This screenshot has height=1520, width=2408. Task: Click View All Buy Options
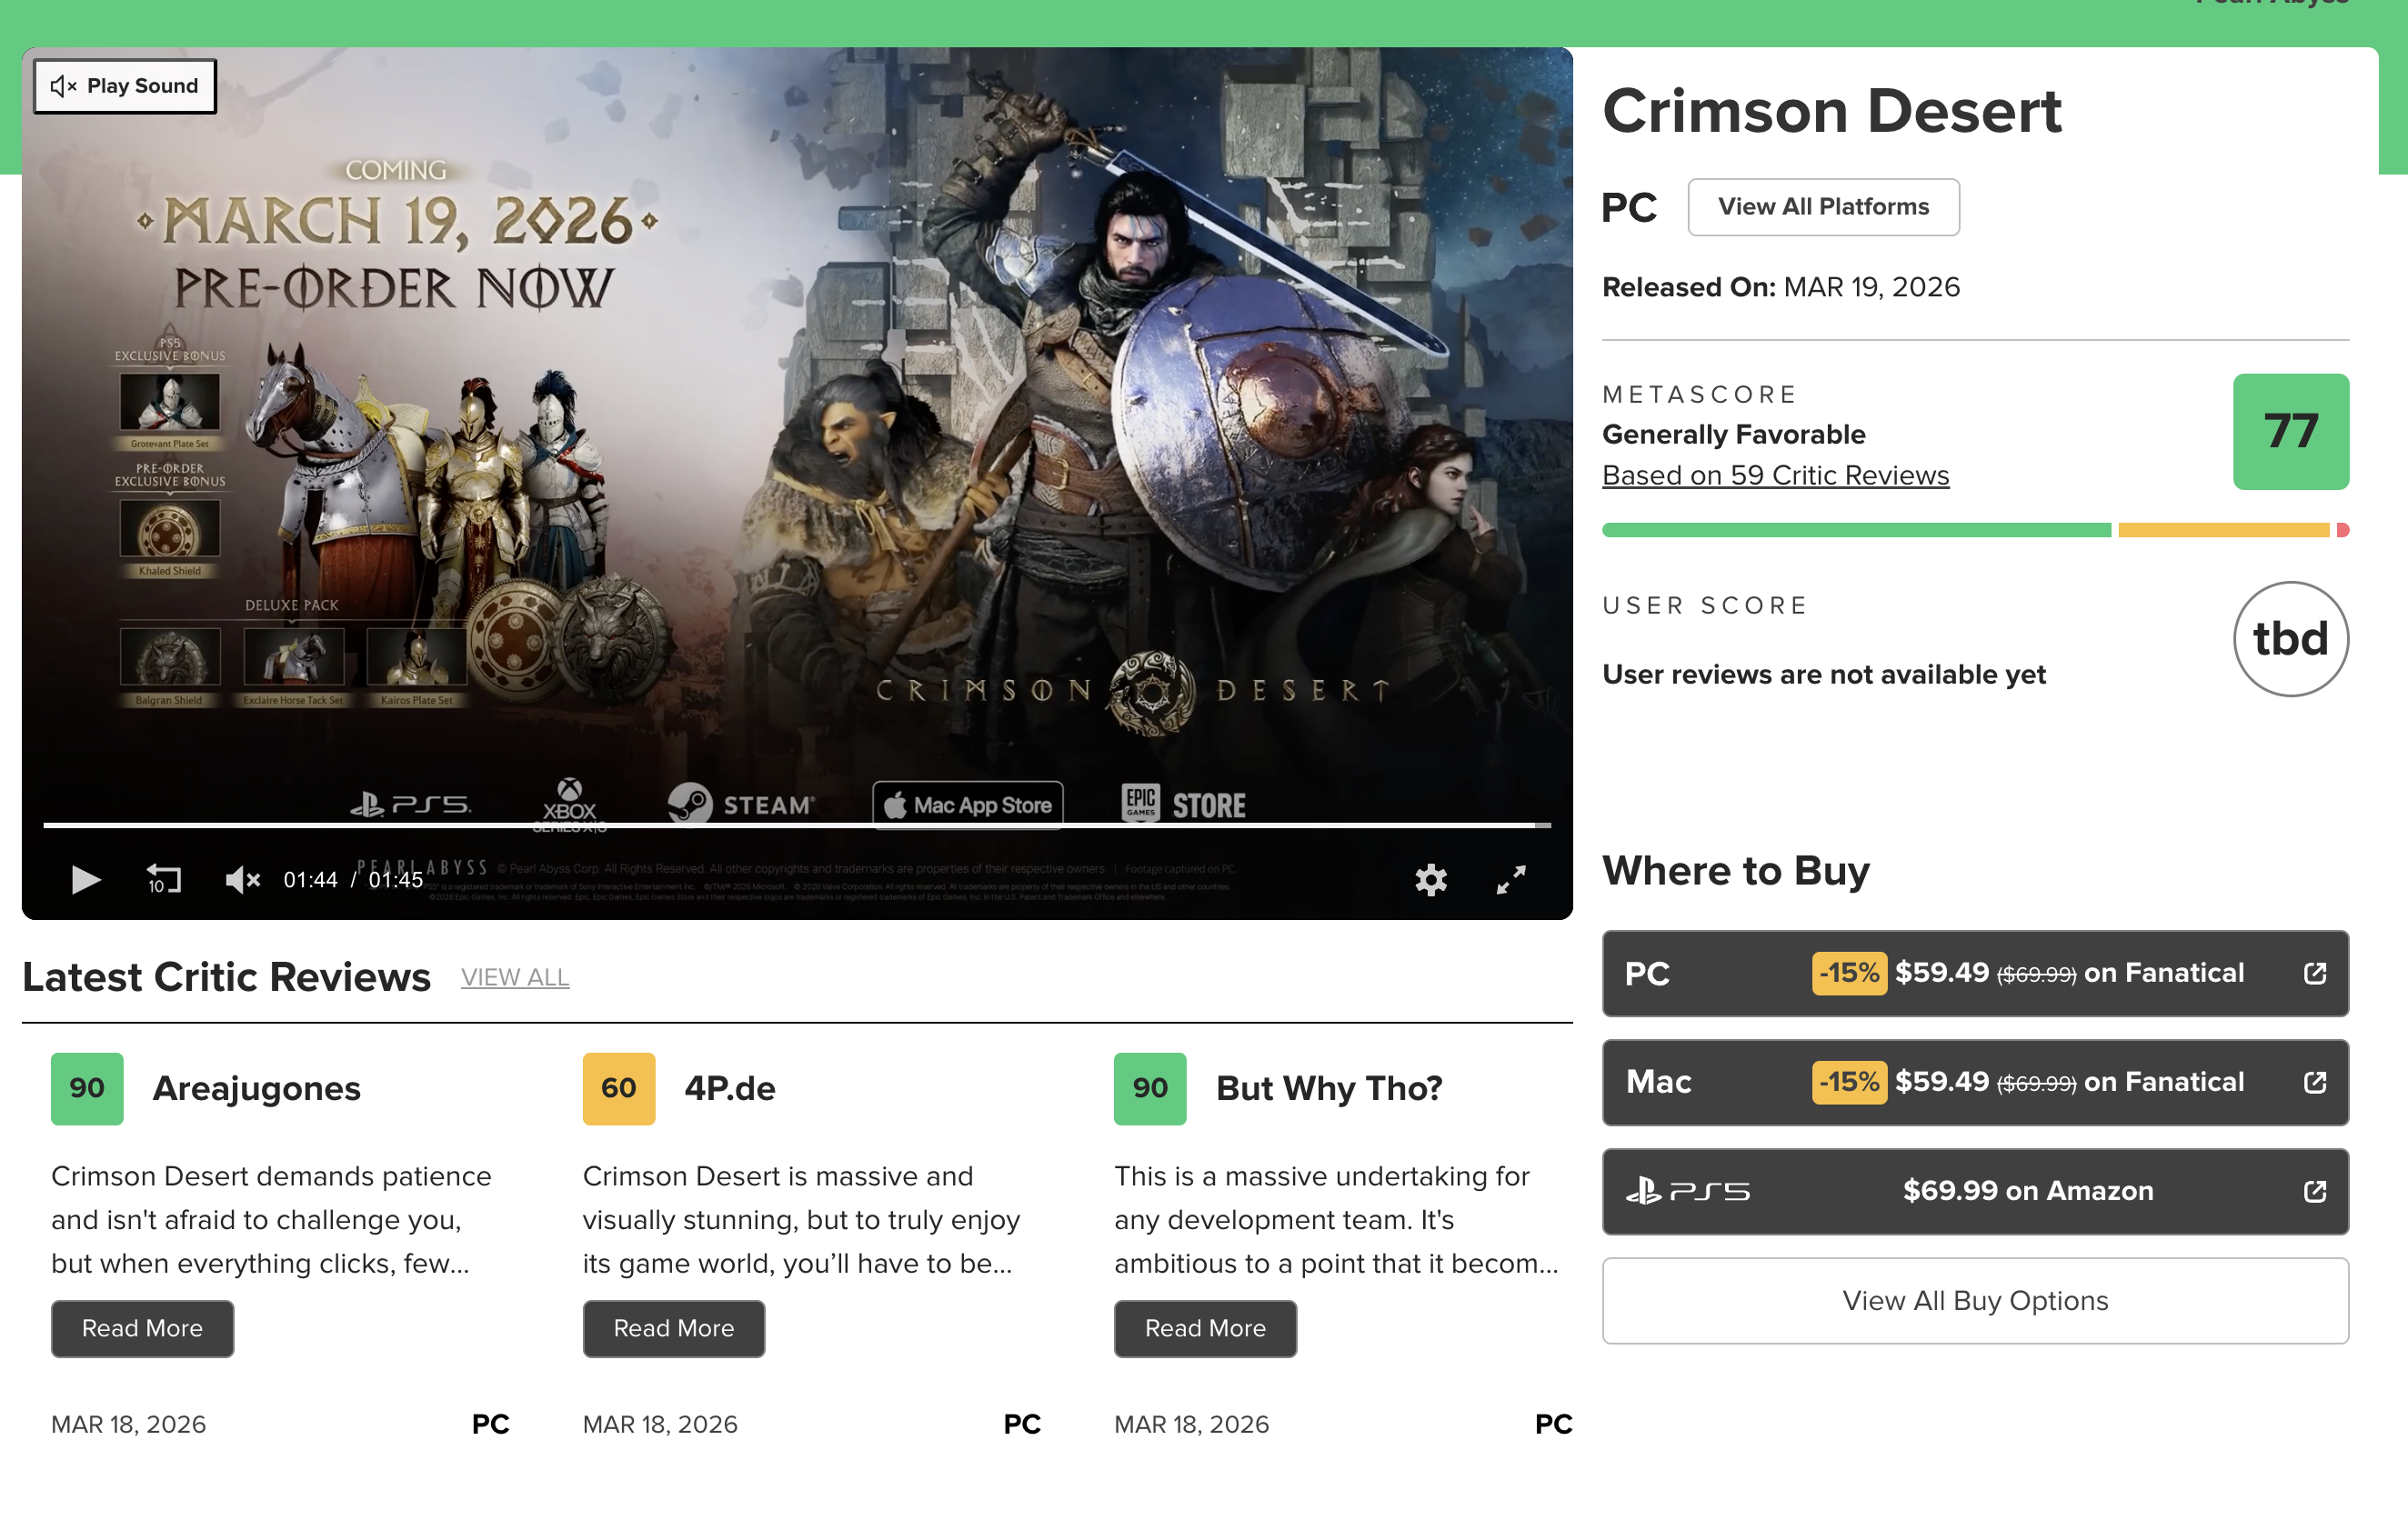click(1974, 1301)
